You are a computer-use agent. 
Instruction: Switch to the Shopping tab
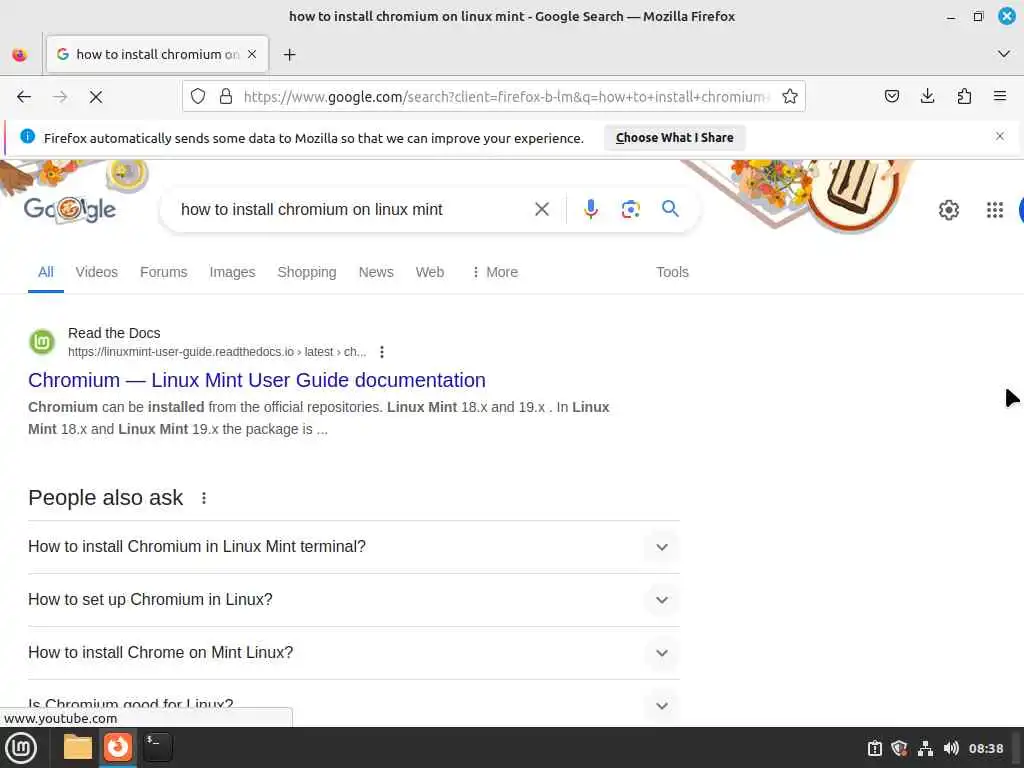307,272
